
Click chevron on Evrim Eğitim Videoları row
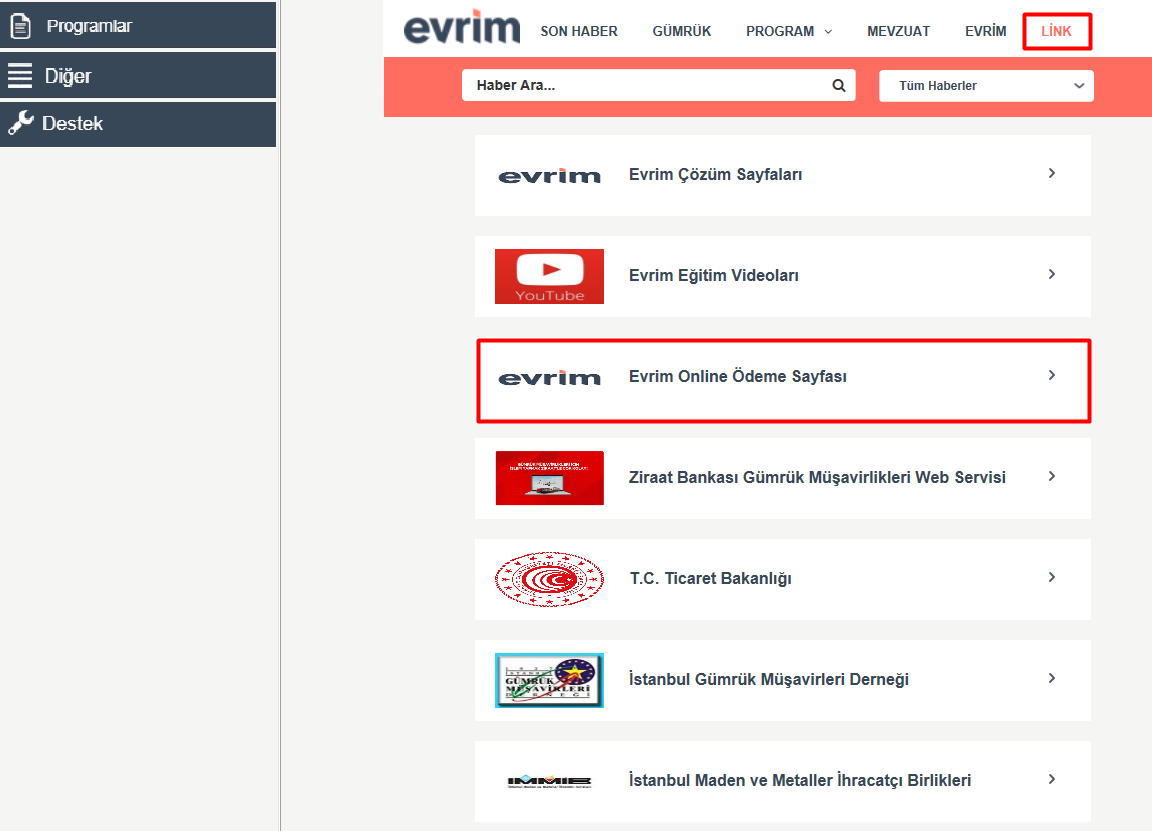tap(1052, 274)
